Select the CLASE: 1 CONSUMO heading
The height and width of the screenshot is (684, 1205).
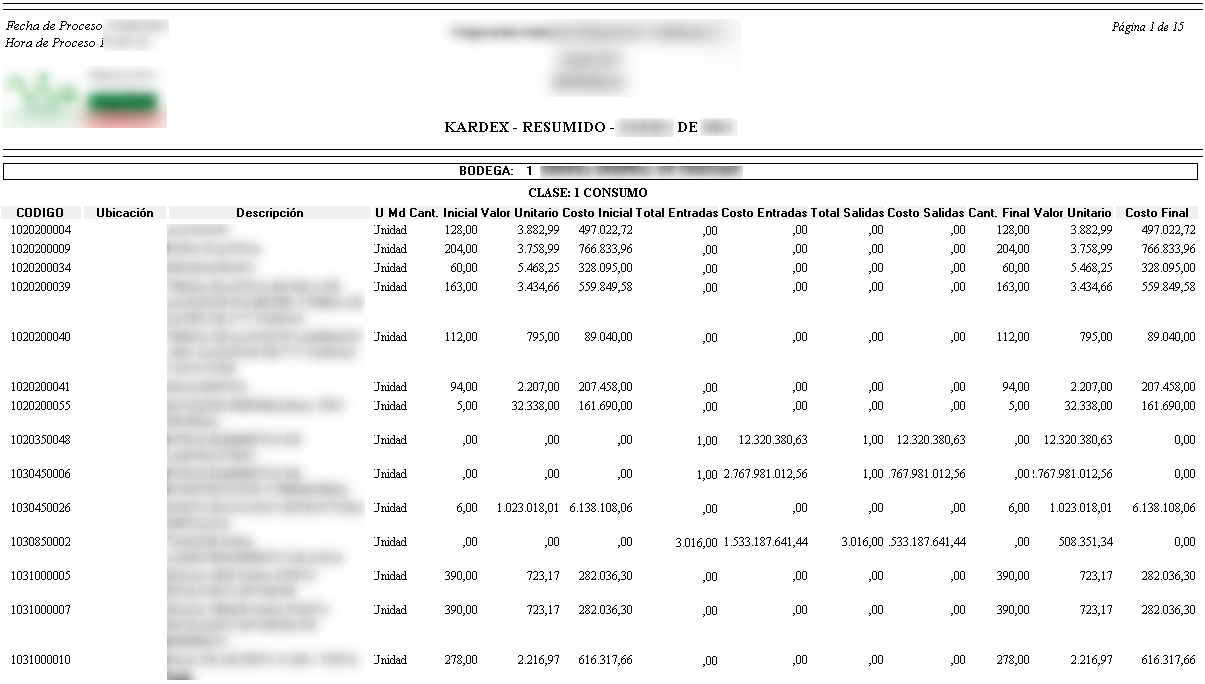(587, 192)
